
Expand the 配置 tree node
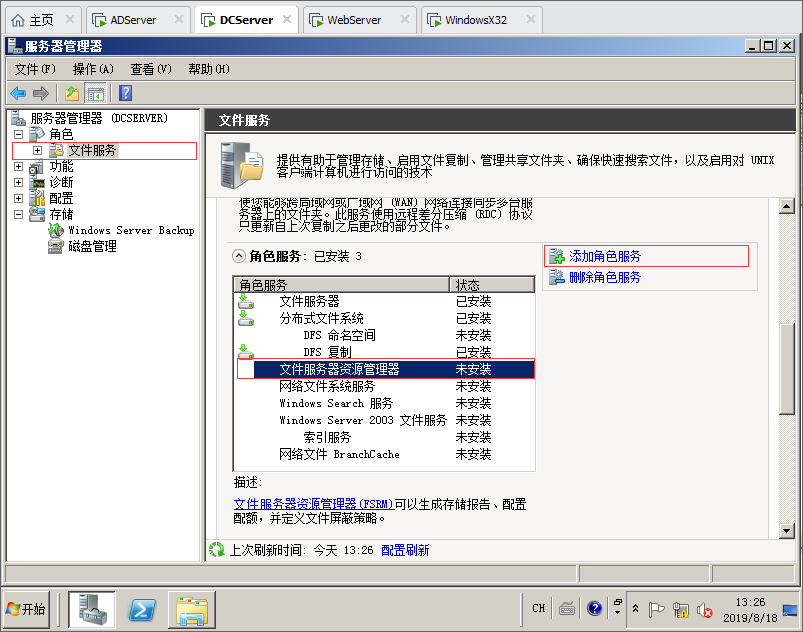coord(18,198)
